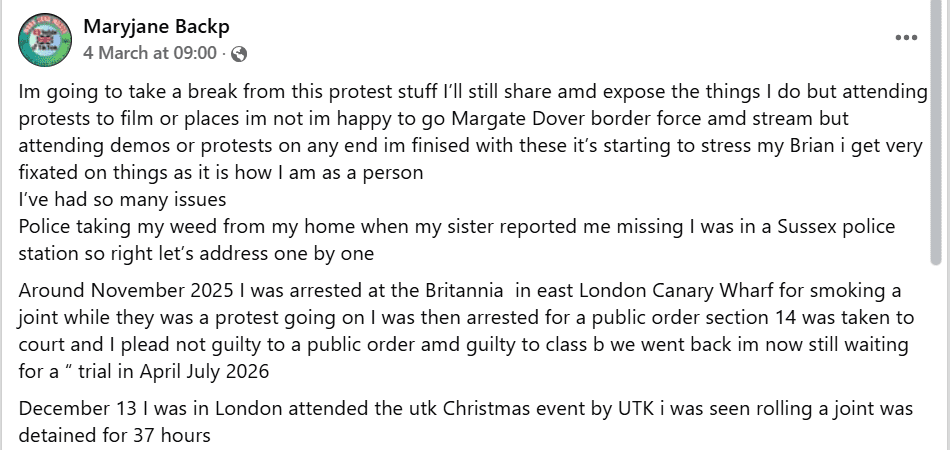Open the 4 March at 09:00 timestamp link
Image resolution: width=950 pixels, height=450 pixels.
(x=150, y=52)
